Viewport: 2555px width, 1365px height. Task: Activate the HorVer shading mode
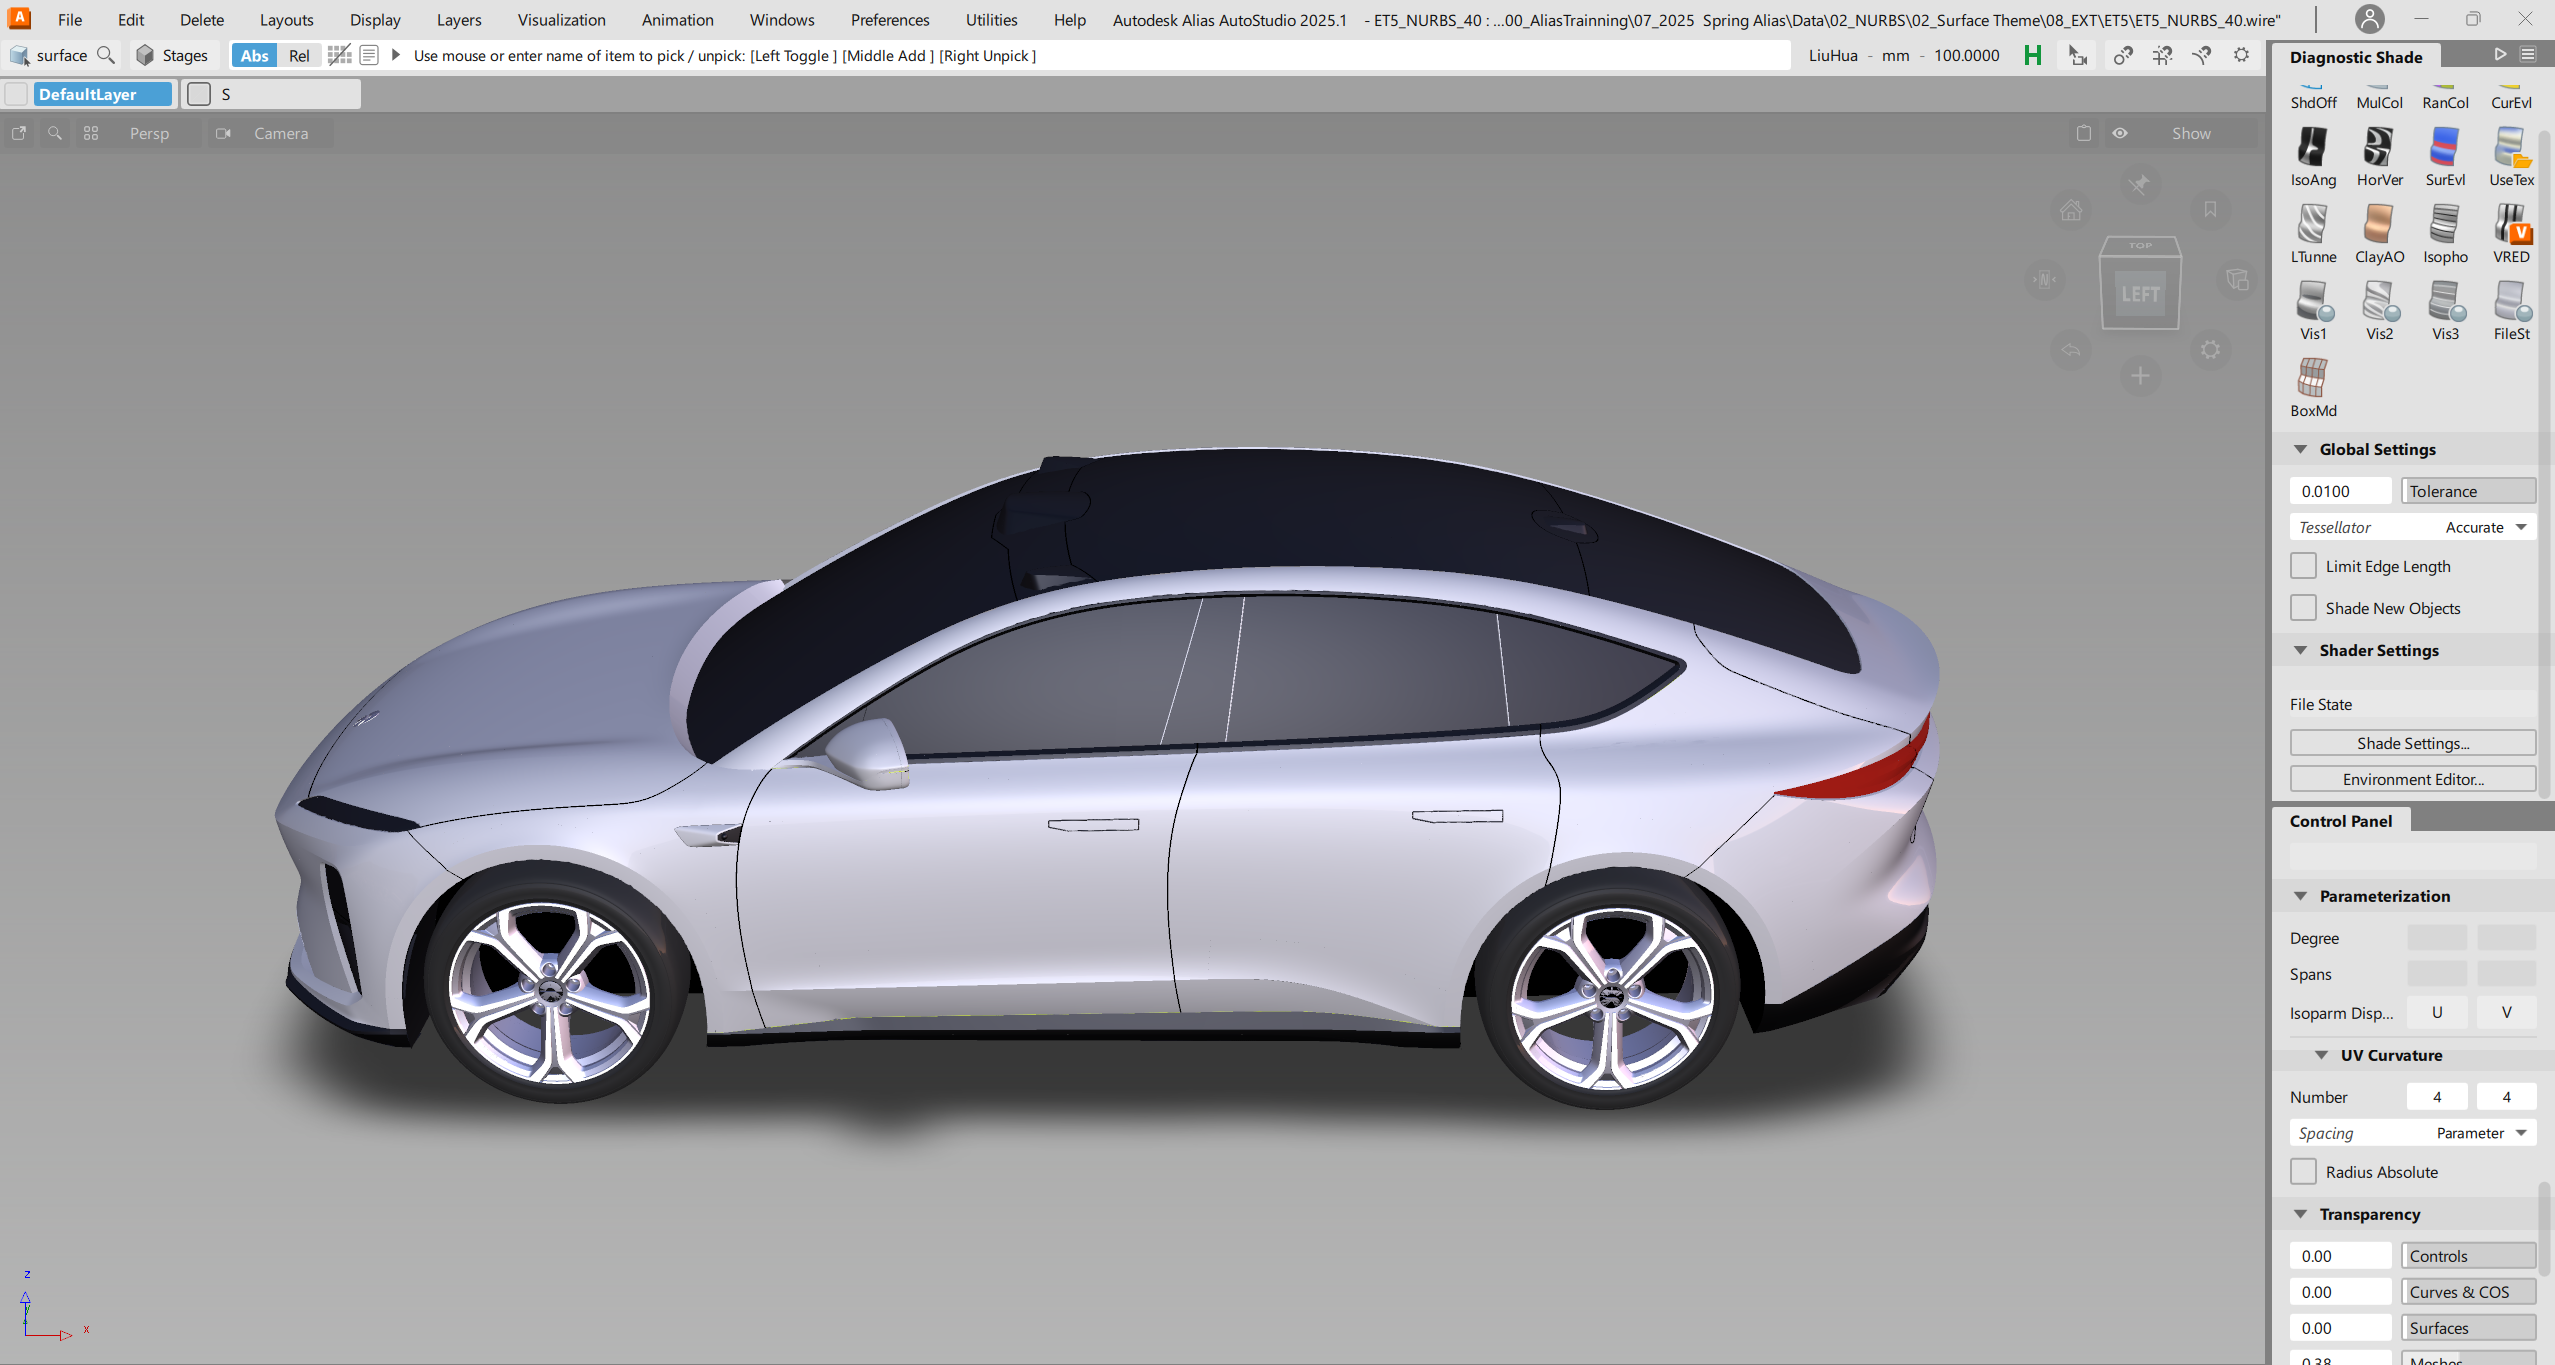click(2378, 148)
